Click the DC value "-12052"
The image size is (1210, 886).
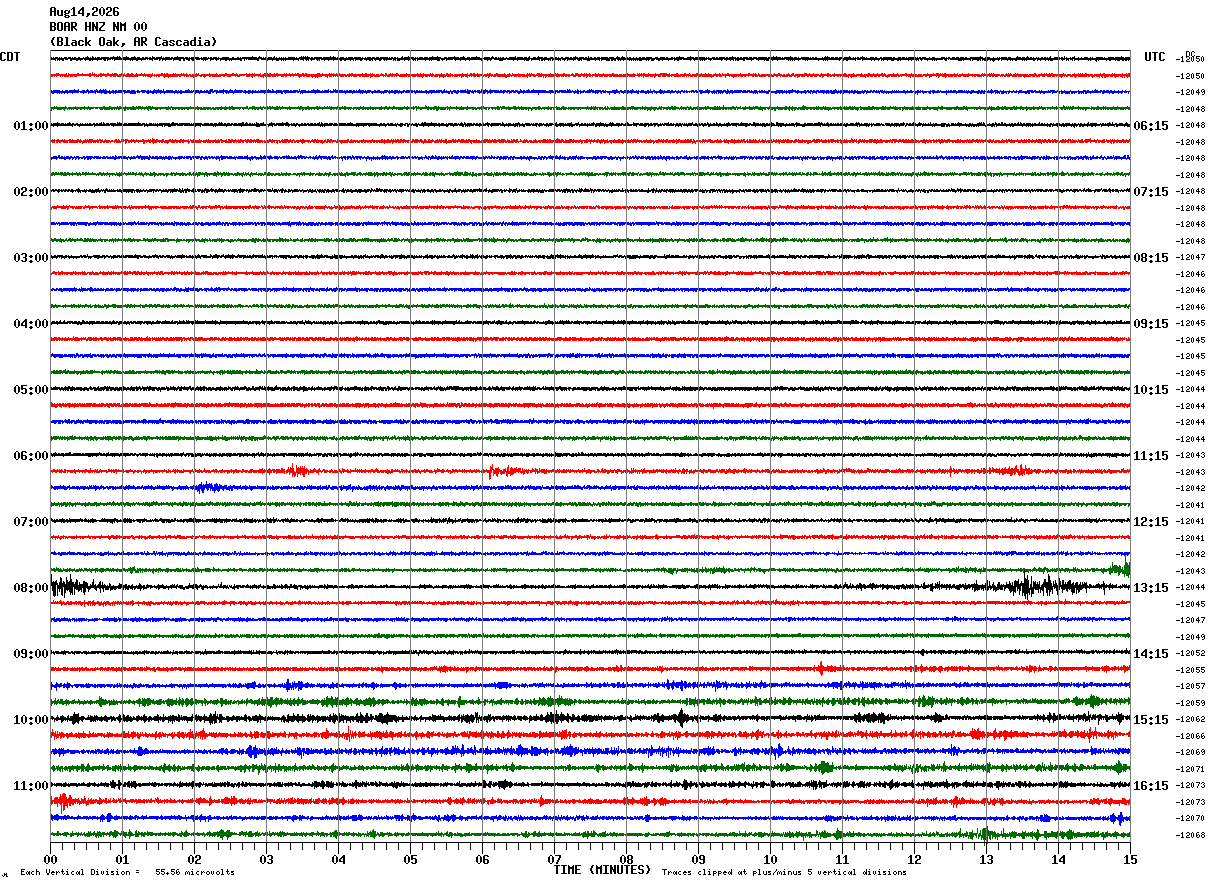[1191, 653]
